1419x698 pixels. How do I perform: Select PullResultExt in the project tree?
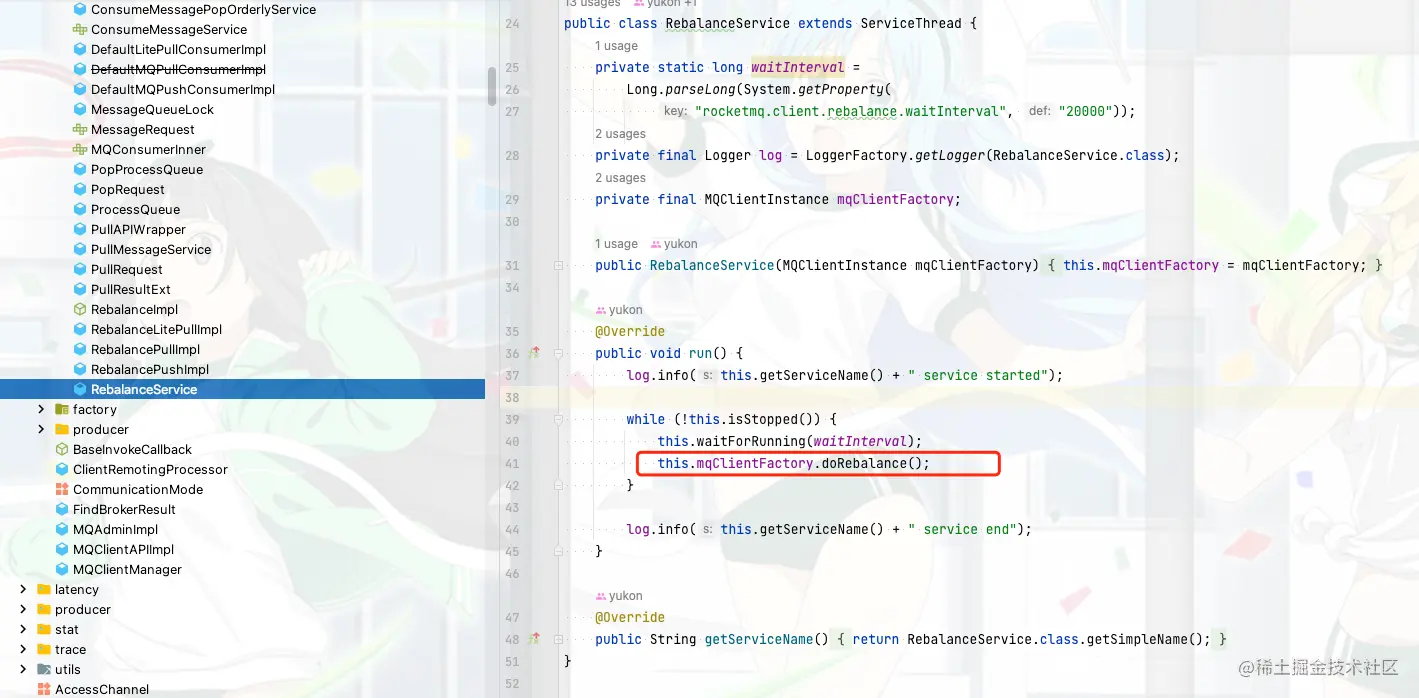pos(131,289)
